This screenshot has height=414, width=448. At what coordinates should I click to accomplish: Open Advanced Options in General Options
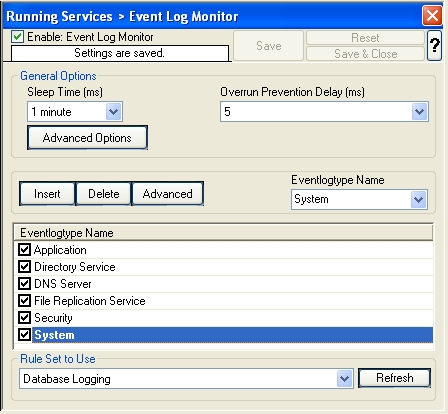(87, 138)
